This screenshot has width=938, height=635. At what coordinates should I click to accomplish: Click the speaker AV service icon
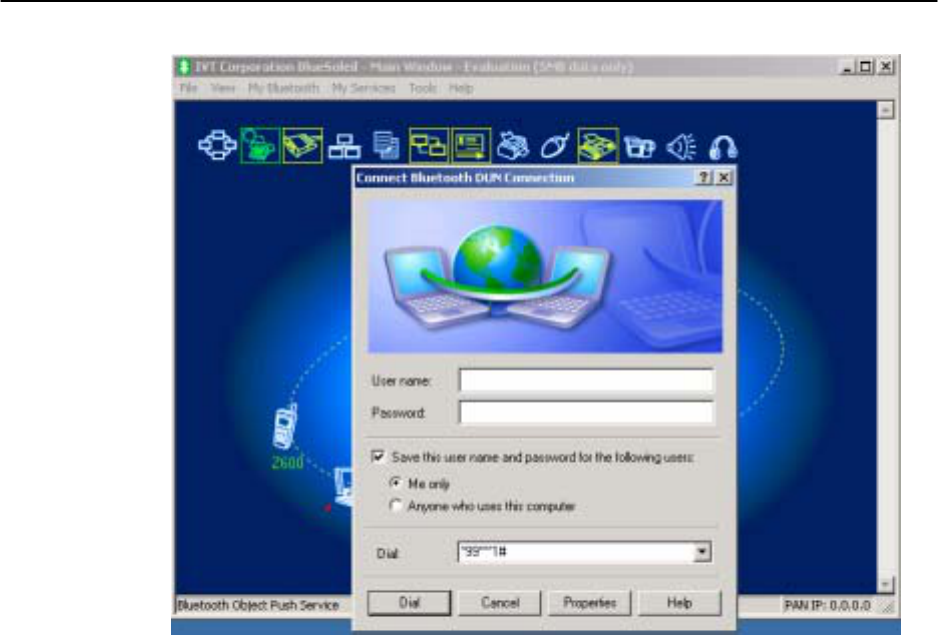point(681,147)
